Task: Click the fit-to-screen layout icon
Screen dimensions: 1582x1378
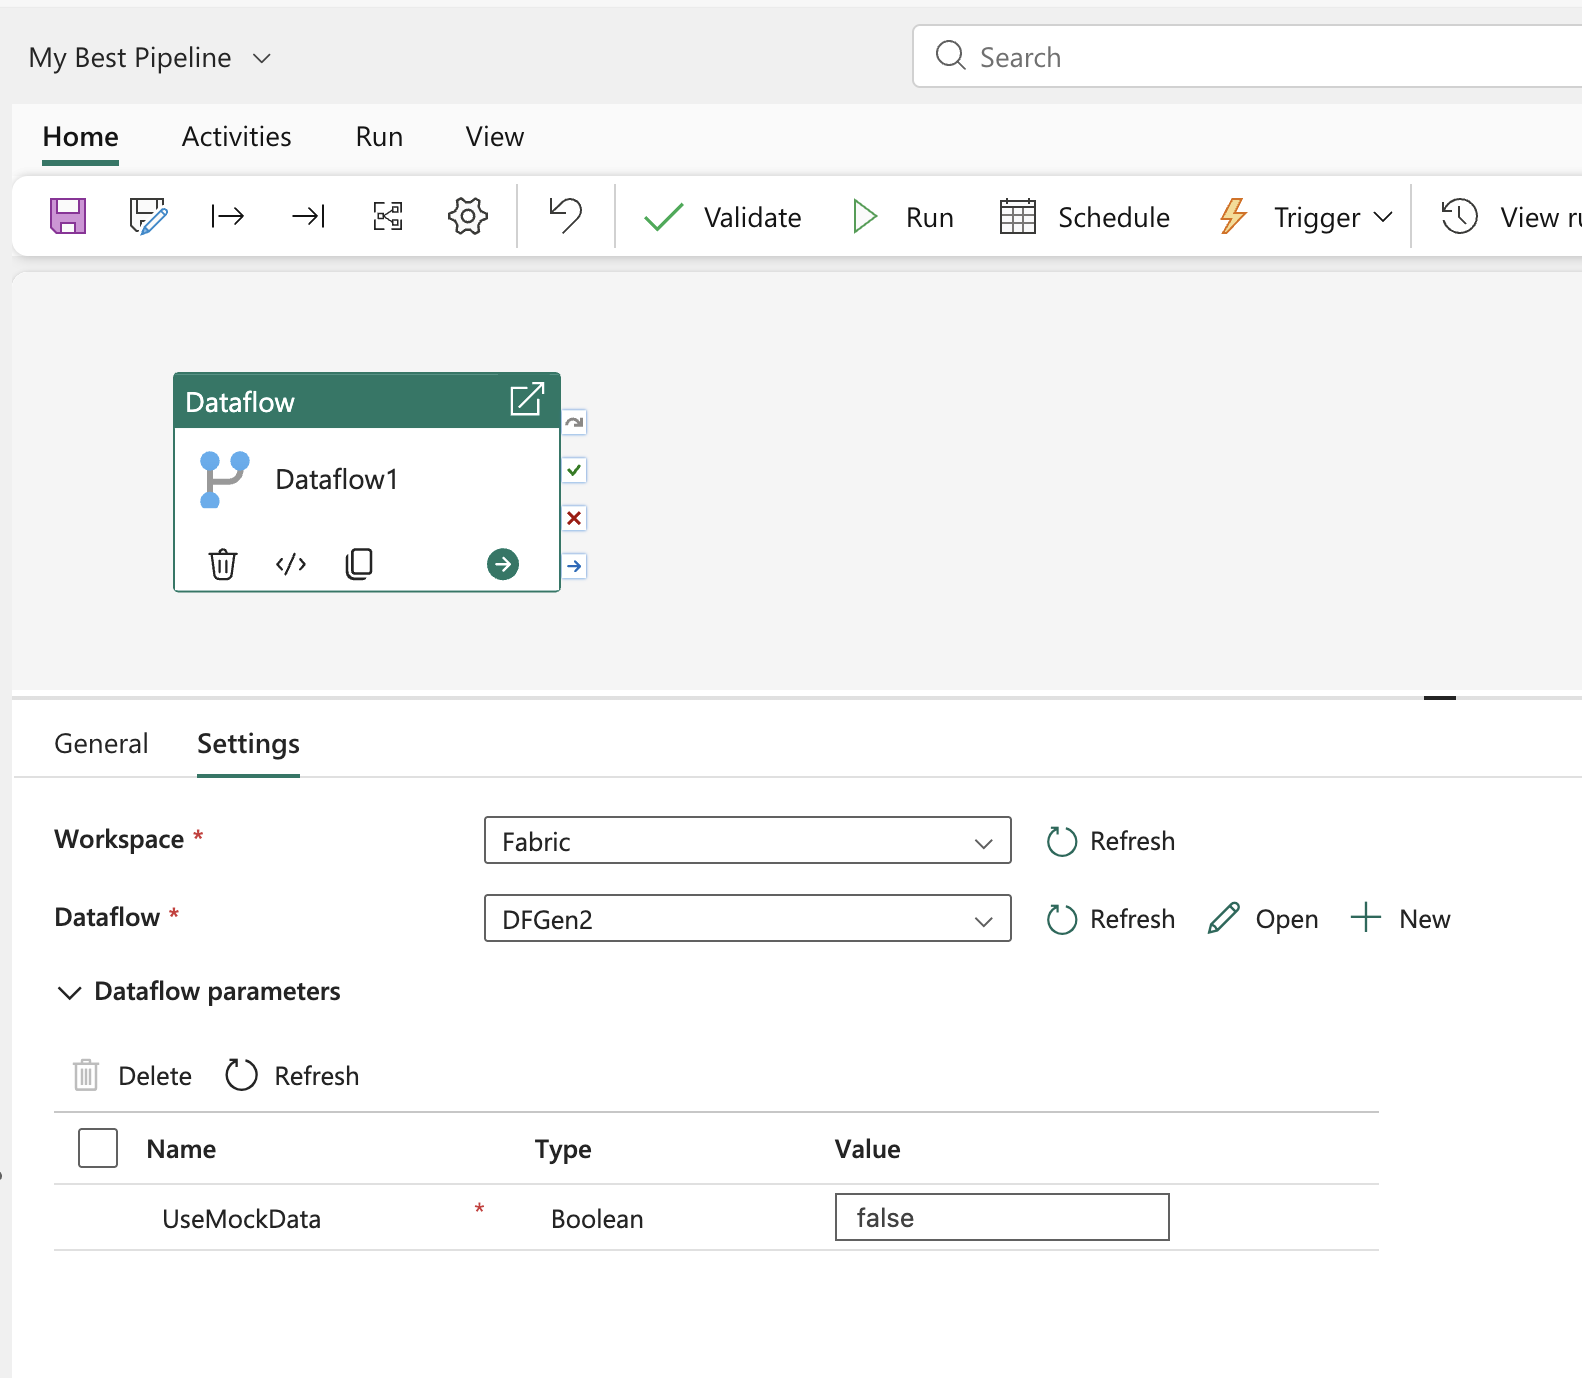Action: click(x=388, y=216)
